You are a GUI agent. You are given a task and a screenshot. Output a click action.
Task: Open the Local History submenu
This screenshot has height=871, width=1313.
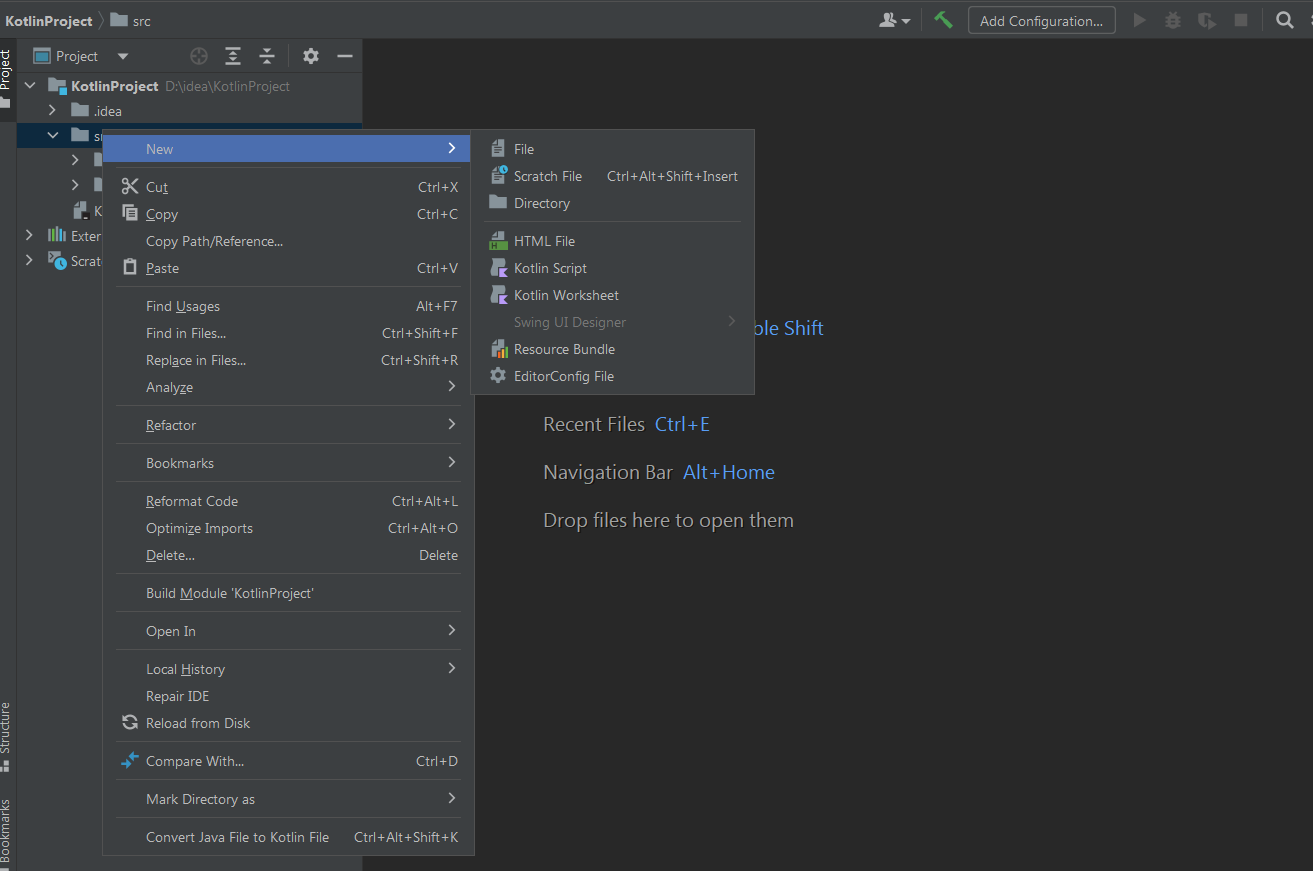coord(288,669)
